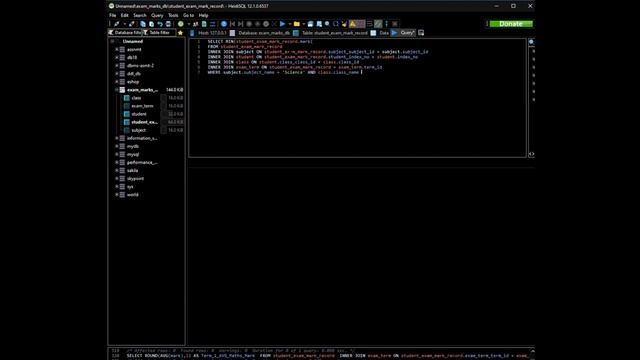Click the Load SQL file folder icon
This screenshot has width=640, height=360.
297,24
